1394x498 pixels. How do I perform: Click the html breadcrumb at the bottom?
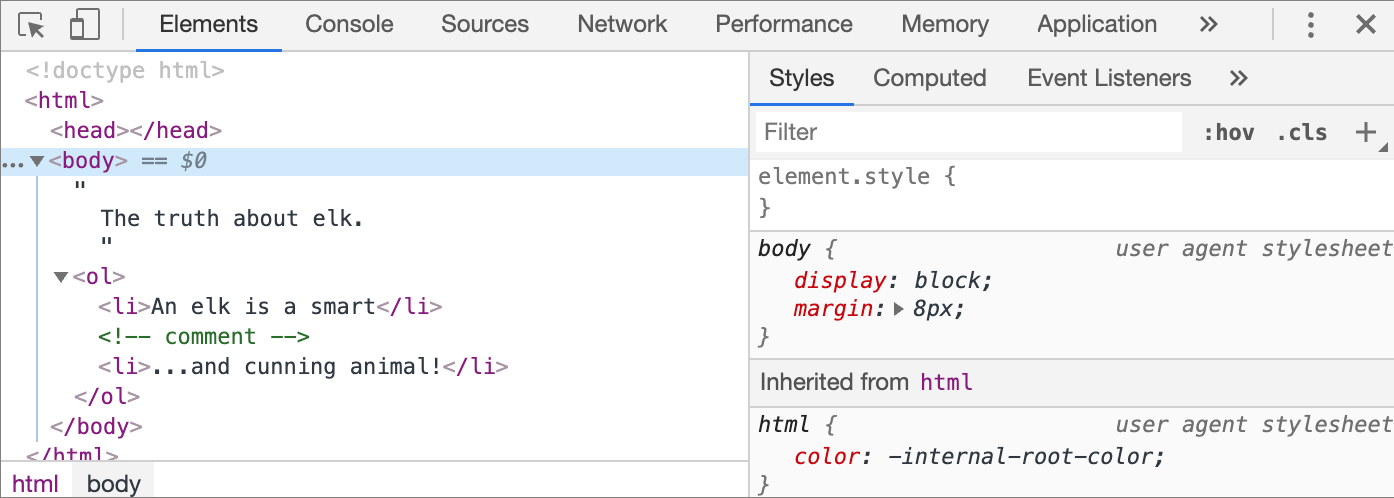(36, 484)
